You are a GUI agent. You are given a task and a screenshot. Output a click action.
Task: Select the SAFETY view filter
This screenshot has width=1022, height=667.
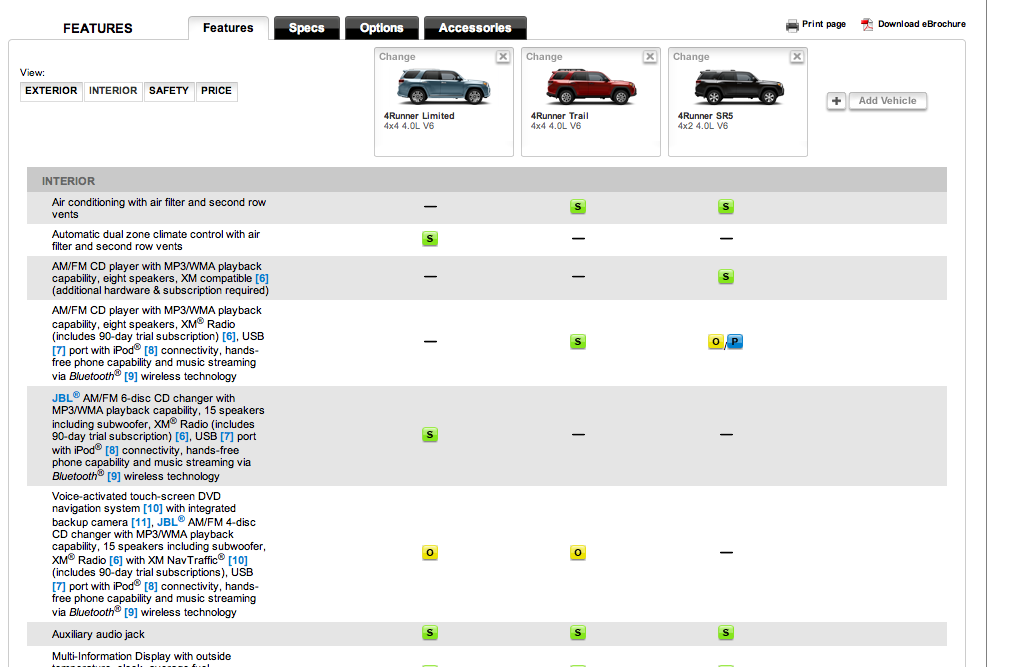click(169, 91)
